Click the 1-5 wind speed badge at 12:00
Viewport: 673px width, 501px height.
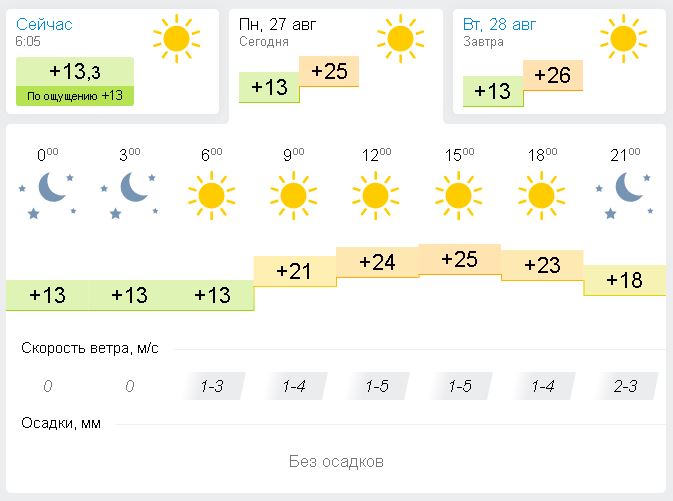(377, 386)
